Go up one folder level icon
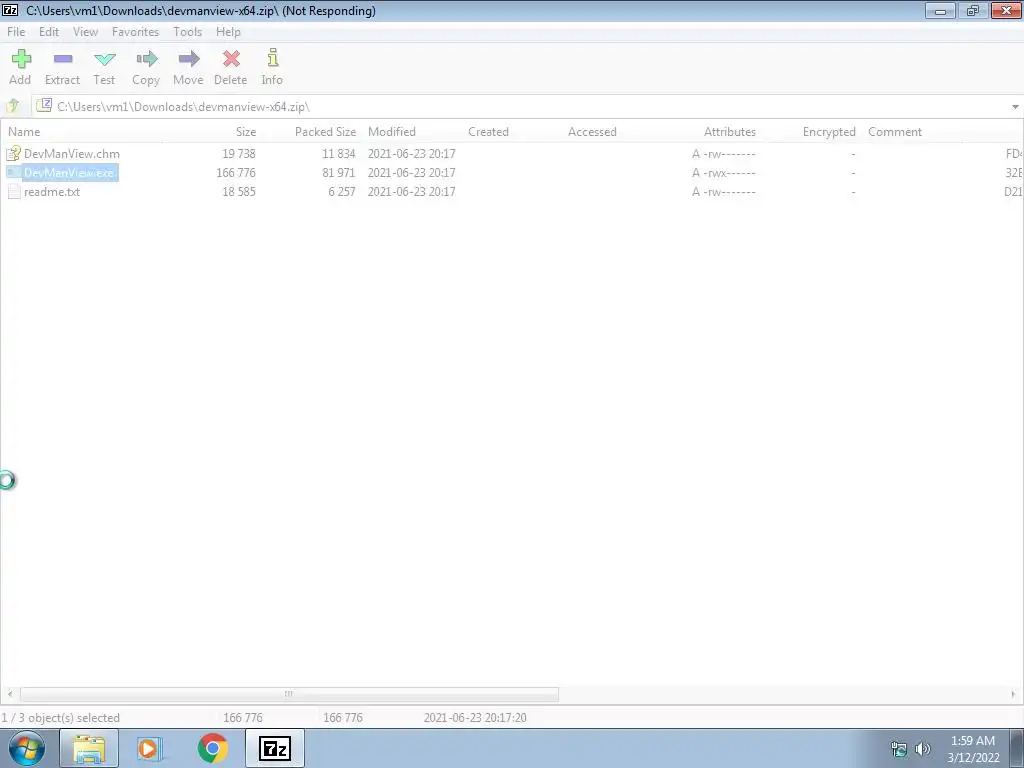The height and width of the screenshot is (768, 1024). click(12, 106)
